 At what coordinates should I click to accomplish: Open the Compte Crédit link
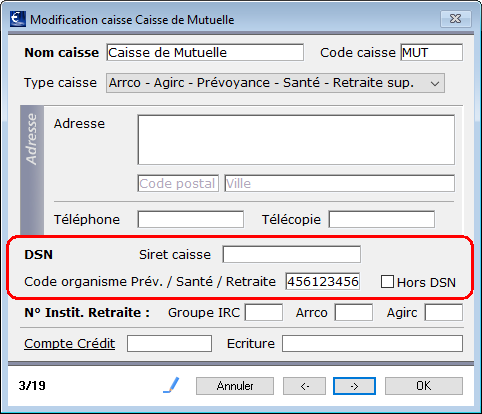pos(69,344)
